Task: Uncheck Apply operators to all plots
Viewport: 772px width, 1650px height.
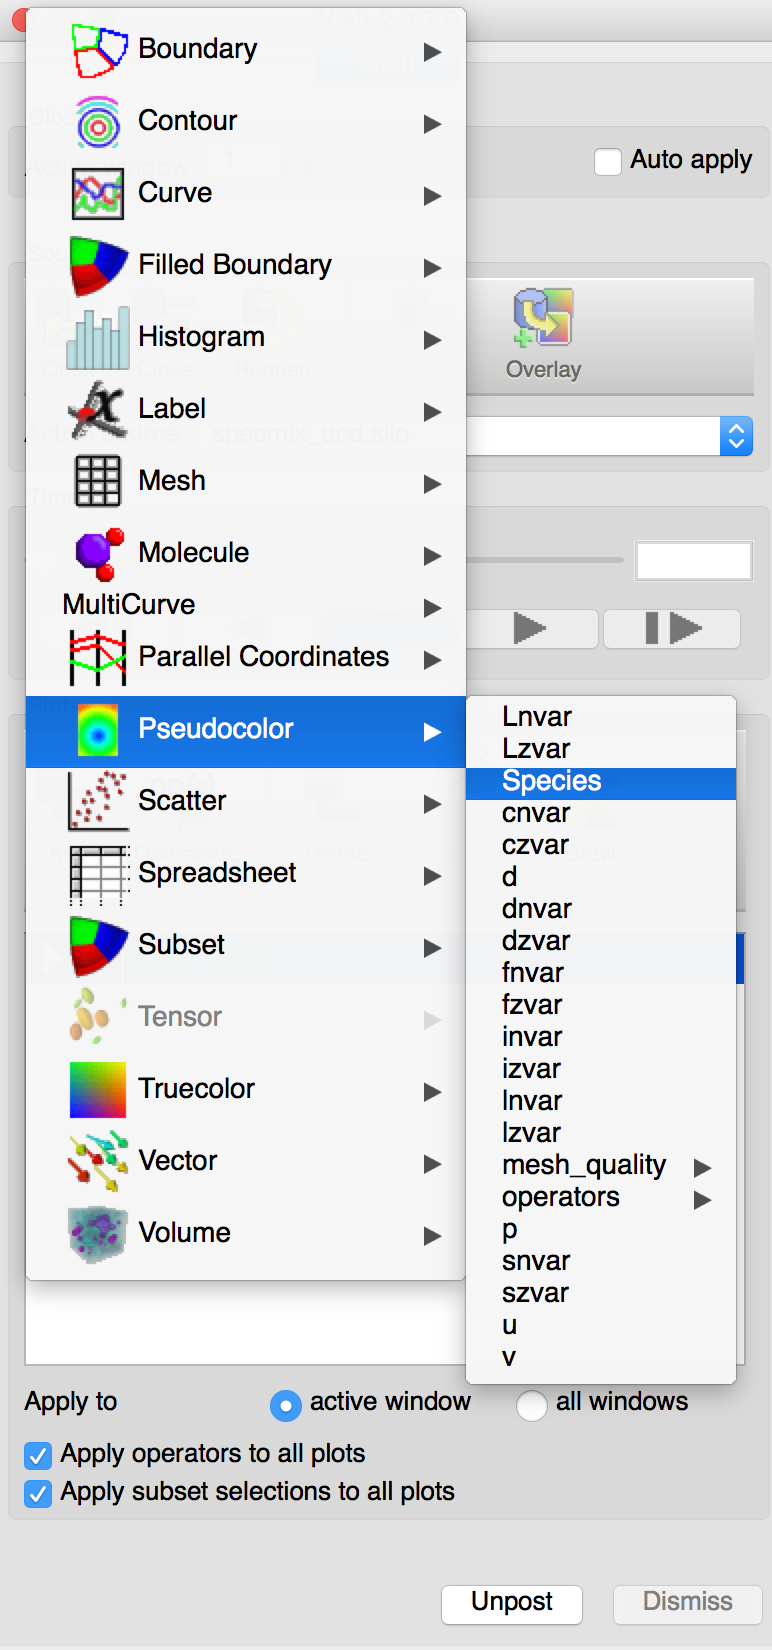Action: click(38, 1455)
